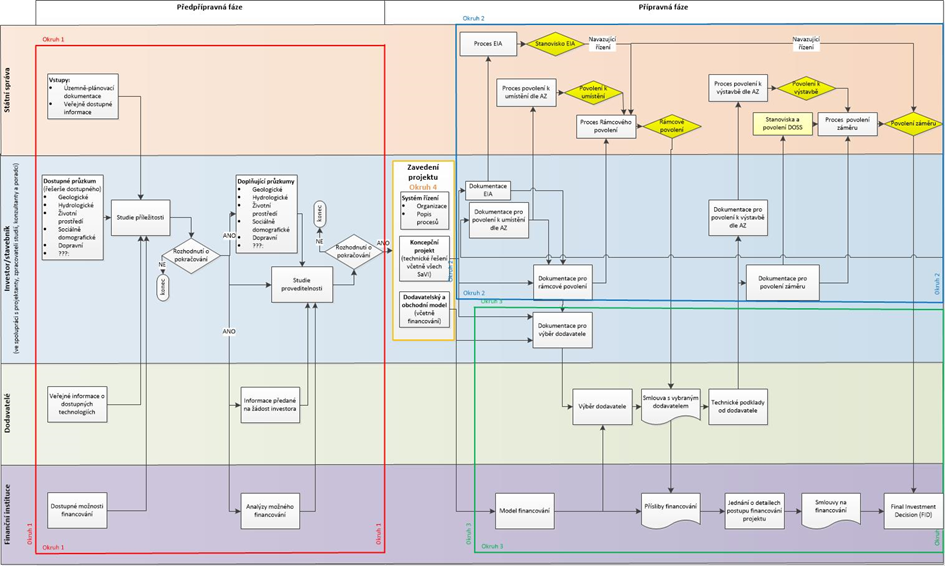945x566 pixels.
Task: Click the Státní správa lane label
Action: 8,90
